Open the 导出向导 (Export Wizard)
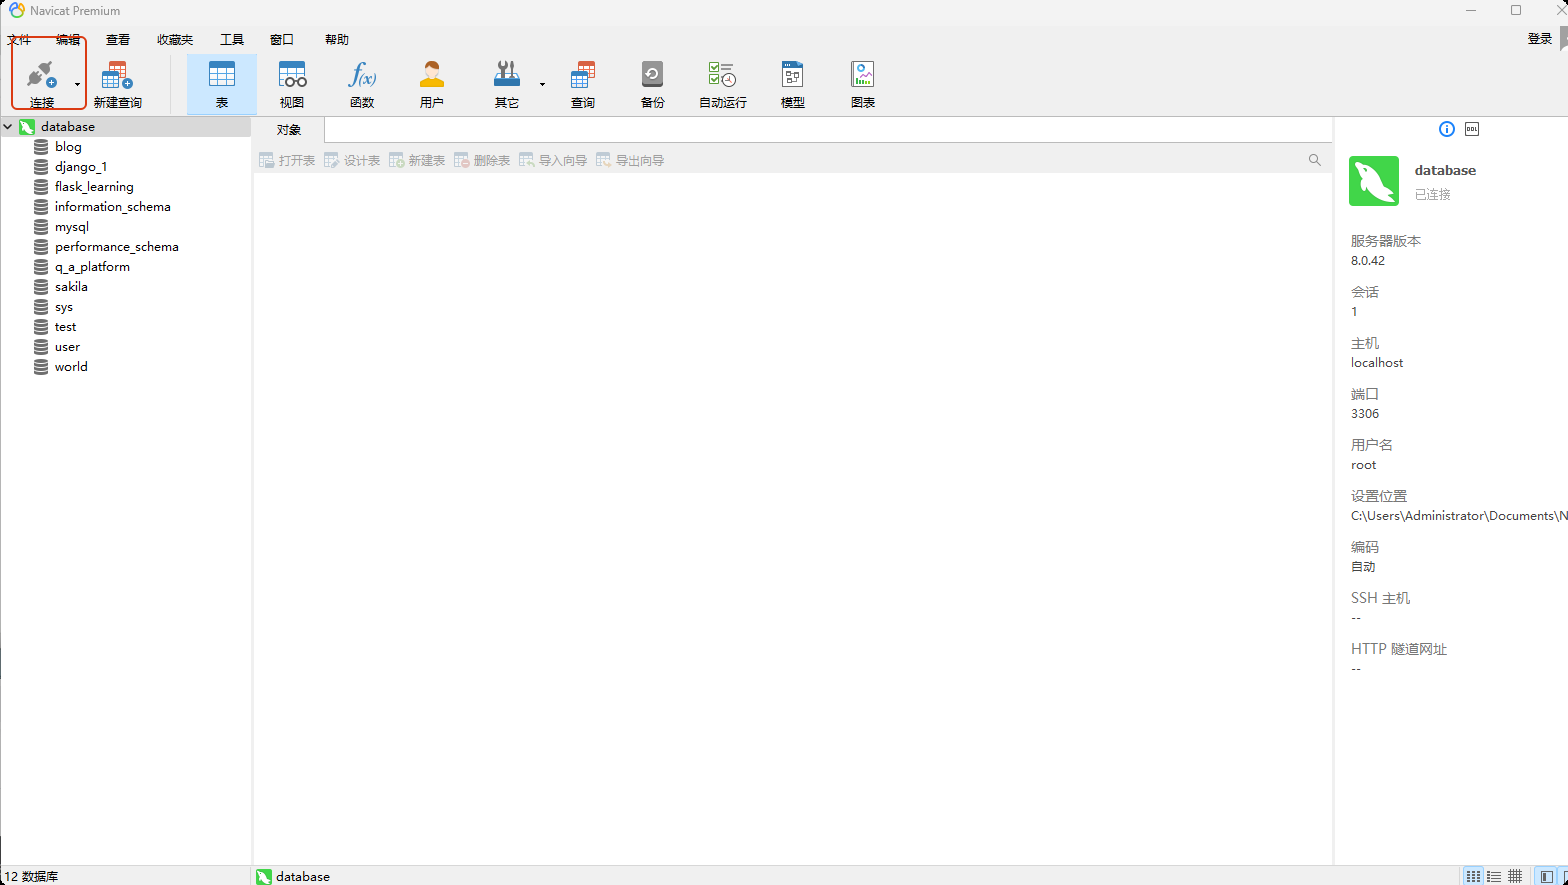Screen dimensions: 1568x885 630,160
